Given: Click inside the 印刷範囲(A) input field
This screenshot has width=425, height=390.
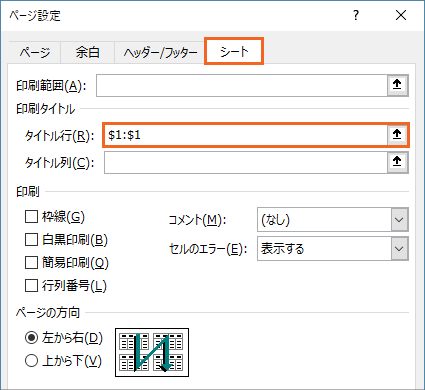Looking at the screenshot, I should 242,86.
